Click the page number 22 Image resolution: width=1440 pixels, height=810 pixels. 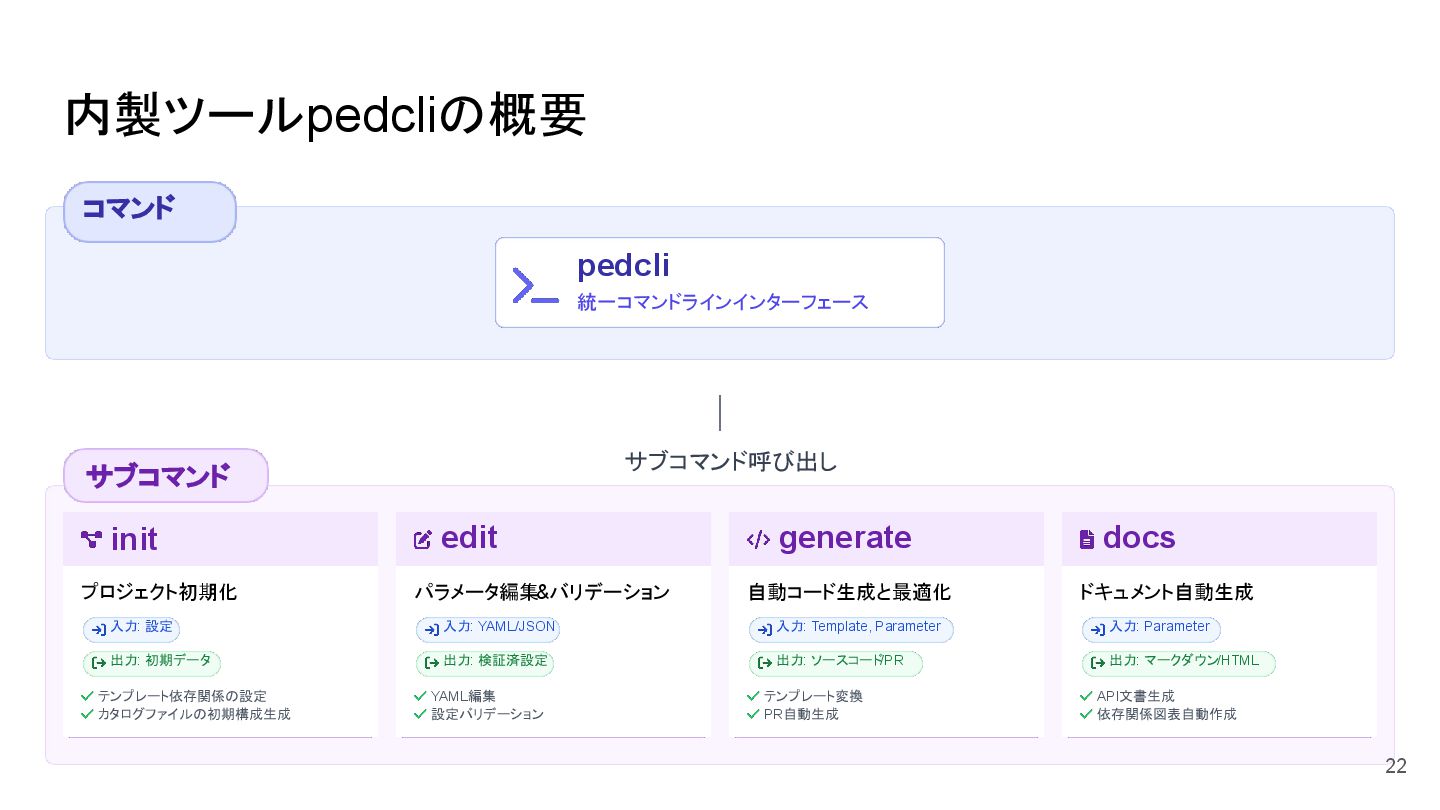[x=1395, y=767]
